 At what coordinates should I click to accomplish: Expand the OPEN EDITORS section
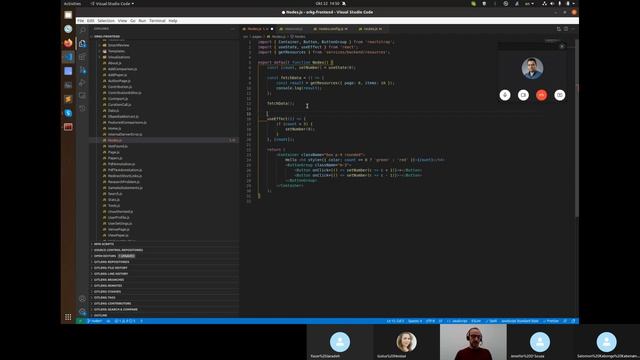pyautogui.click(x=164, y=256)
